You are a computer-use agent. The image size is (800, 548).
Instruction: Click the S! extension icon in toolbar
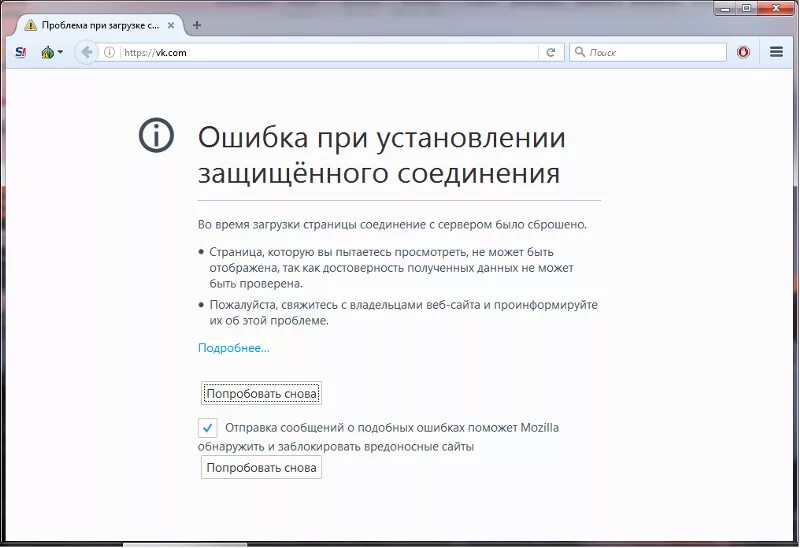pos(20,52)
